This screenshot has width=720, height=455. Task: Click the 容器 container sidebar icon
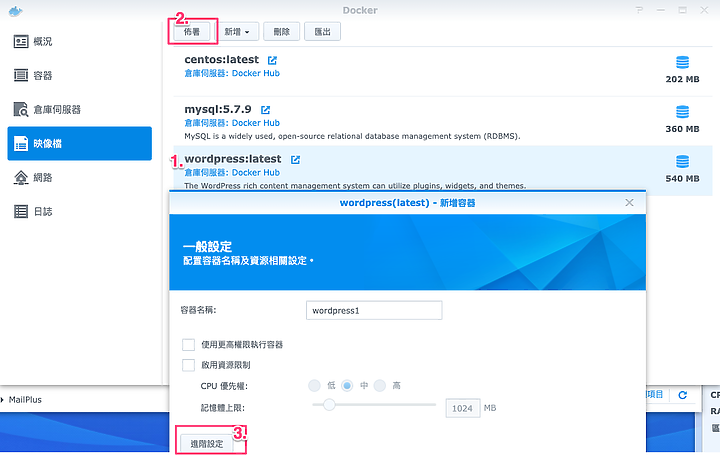[x=21, y=75]
